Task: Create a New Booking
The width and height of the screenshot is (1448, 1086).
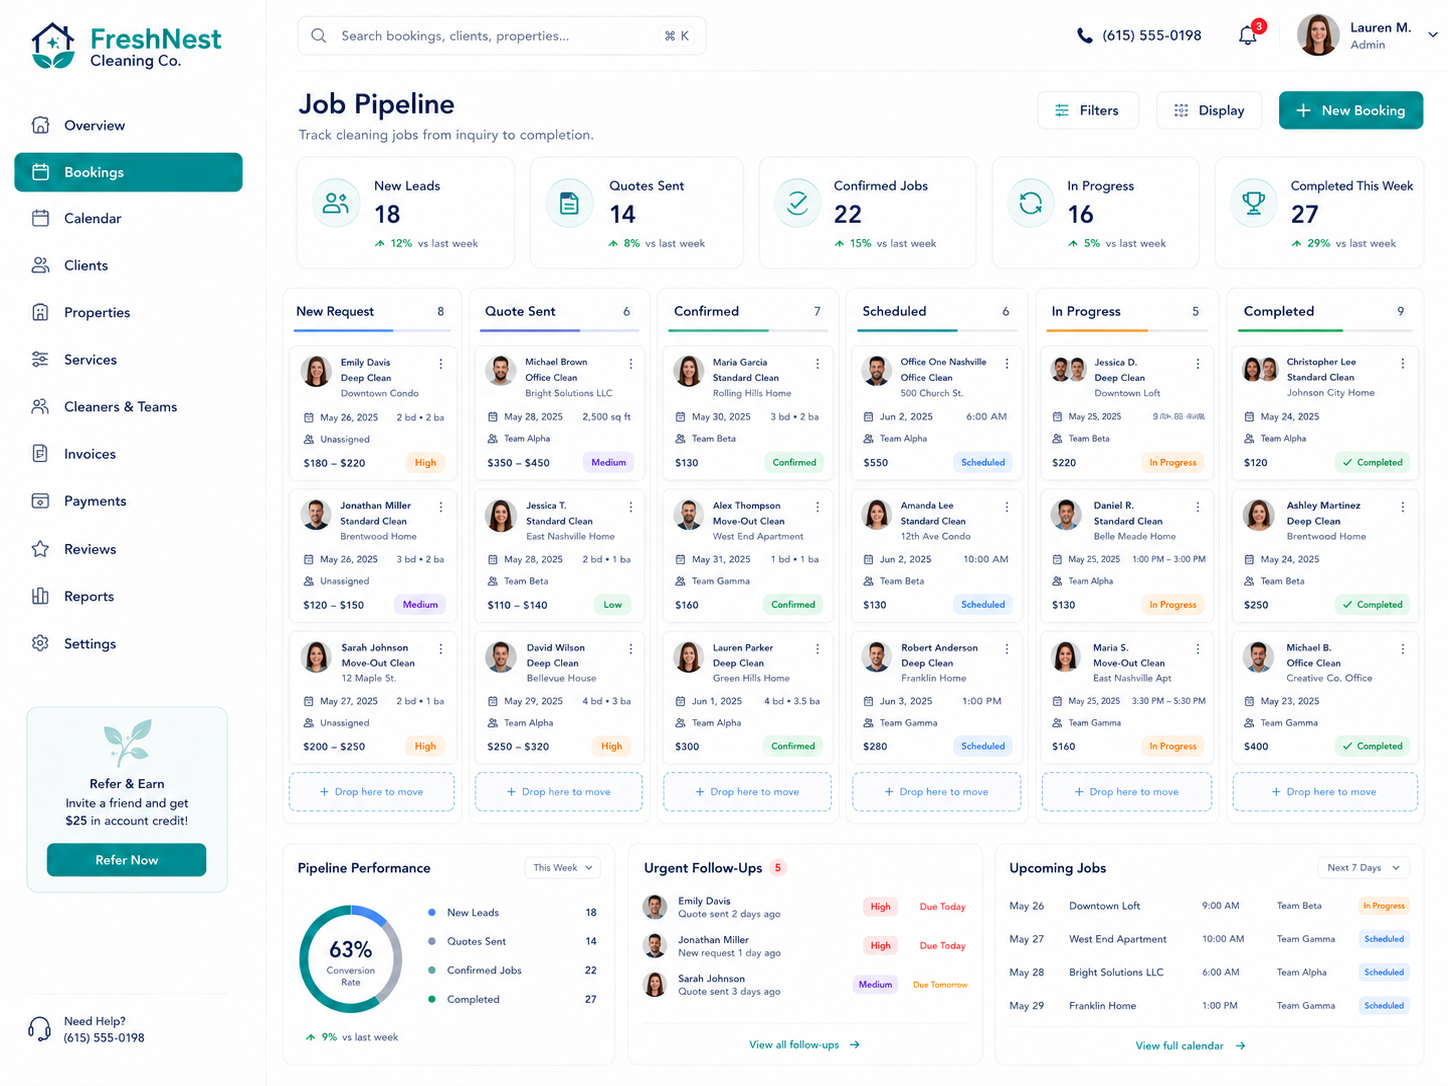Action: click(x=1351, y=110)
